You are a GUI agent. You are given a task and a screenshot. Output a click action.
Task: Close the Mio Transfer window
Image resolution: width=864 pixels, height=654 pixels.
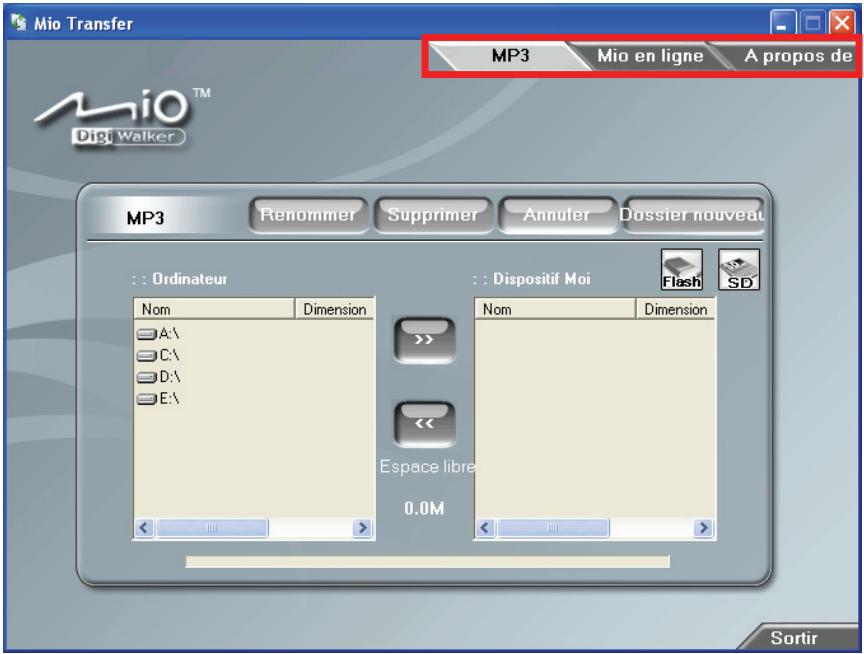pyautogui.click(x=843, y=23)
